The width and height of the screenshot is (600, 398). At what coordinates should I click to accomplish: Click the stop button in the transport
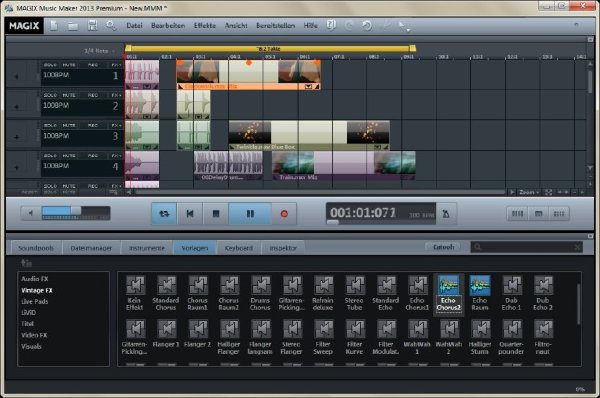click(216, 214)
